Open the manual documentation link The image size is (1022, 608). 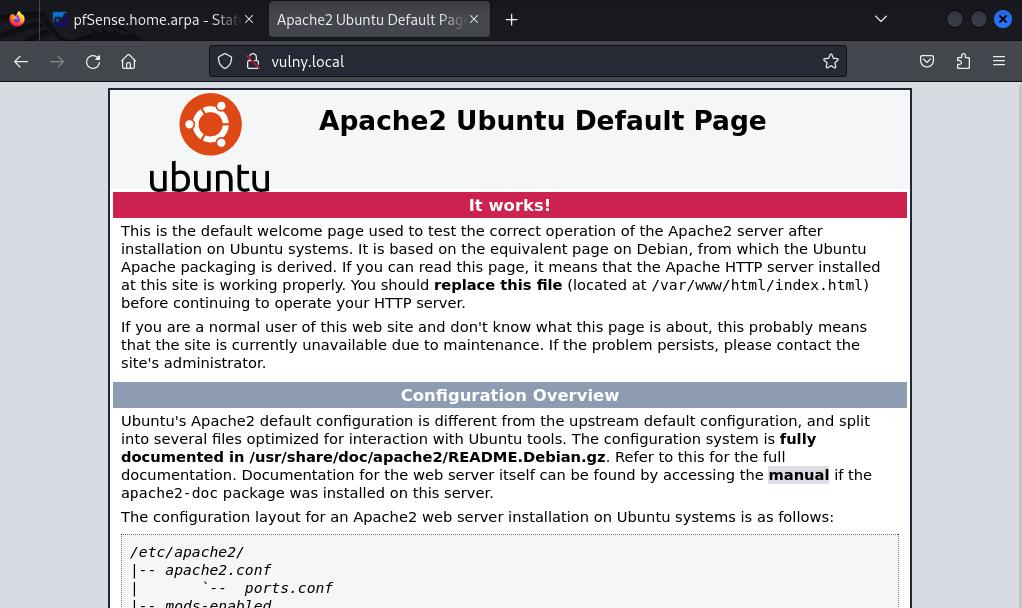click(x=798, y=475)
